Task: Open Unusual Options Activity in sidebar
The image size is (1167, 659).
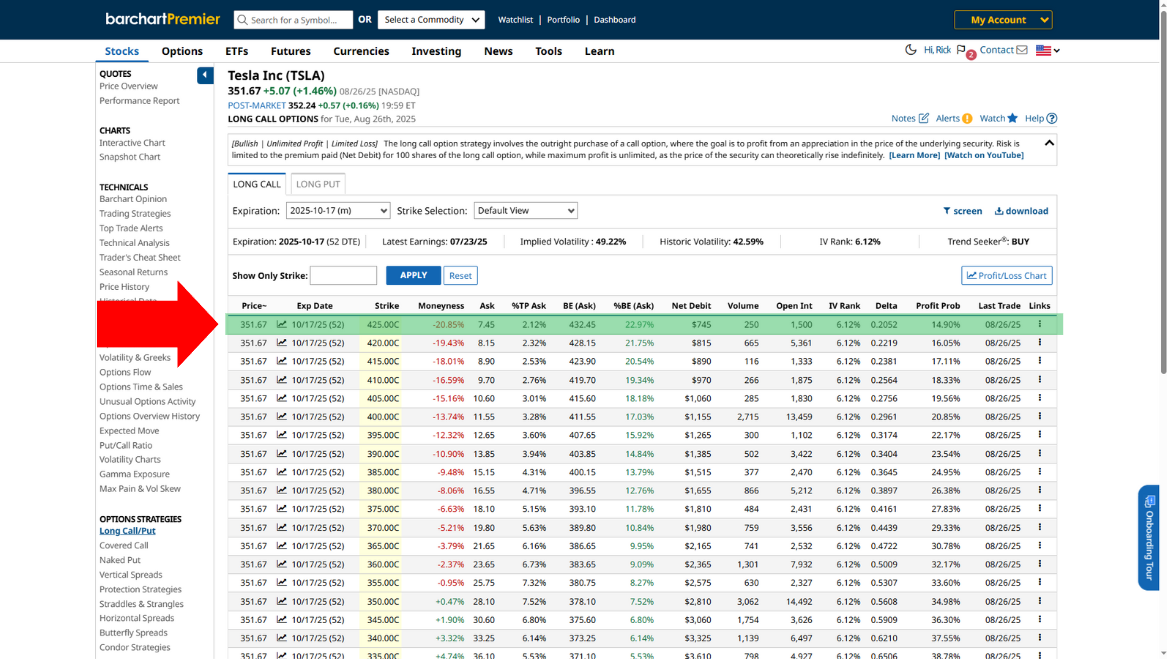Action: coord(147,401)
